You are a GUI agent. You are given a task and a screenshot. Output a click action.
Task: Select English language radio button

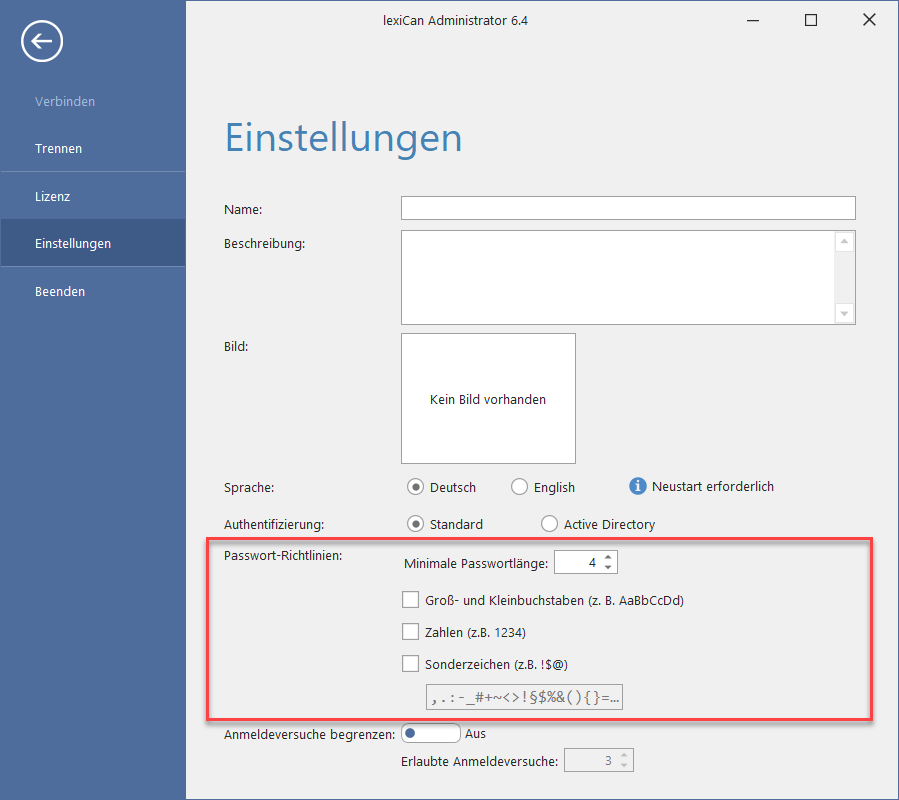(x=519, y=487)
